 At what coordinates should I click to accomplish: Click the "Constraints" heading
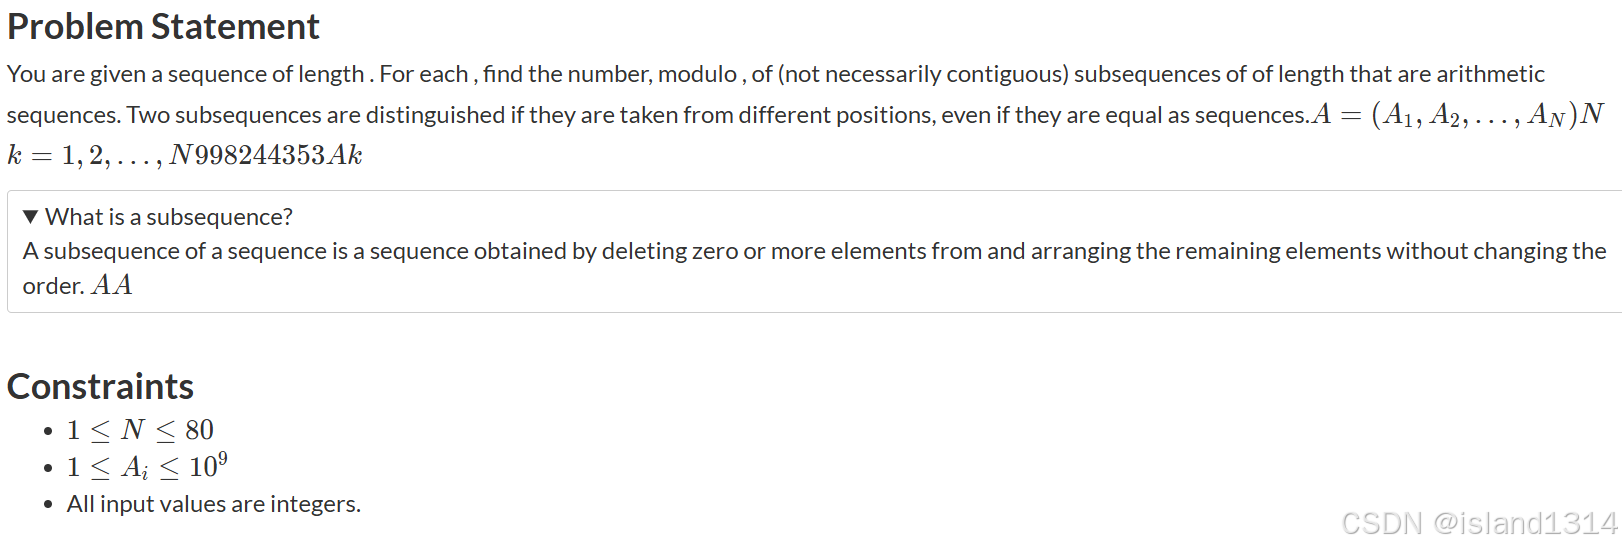tap(101, 387)
